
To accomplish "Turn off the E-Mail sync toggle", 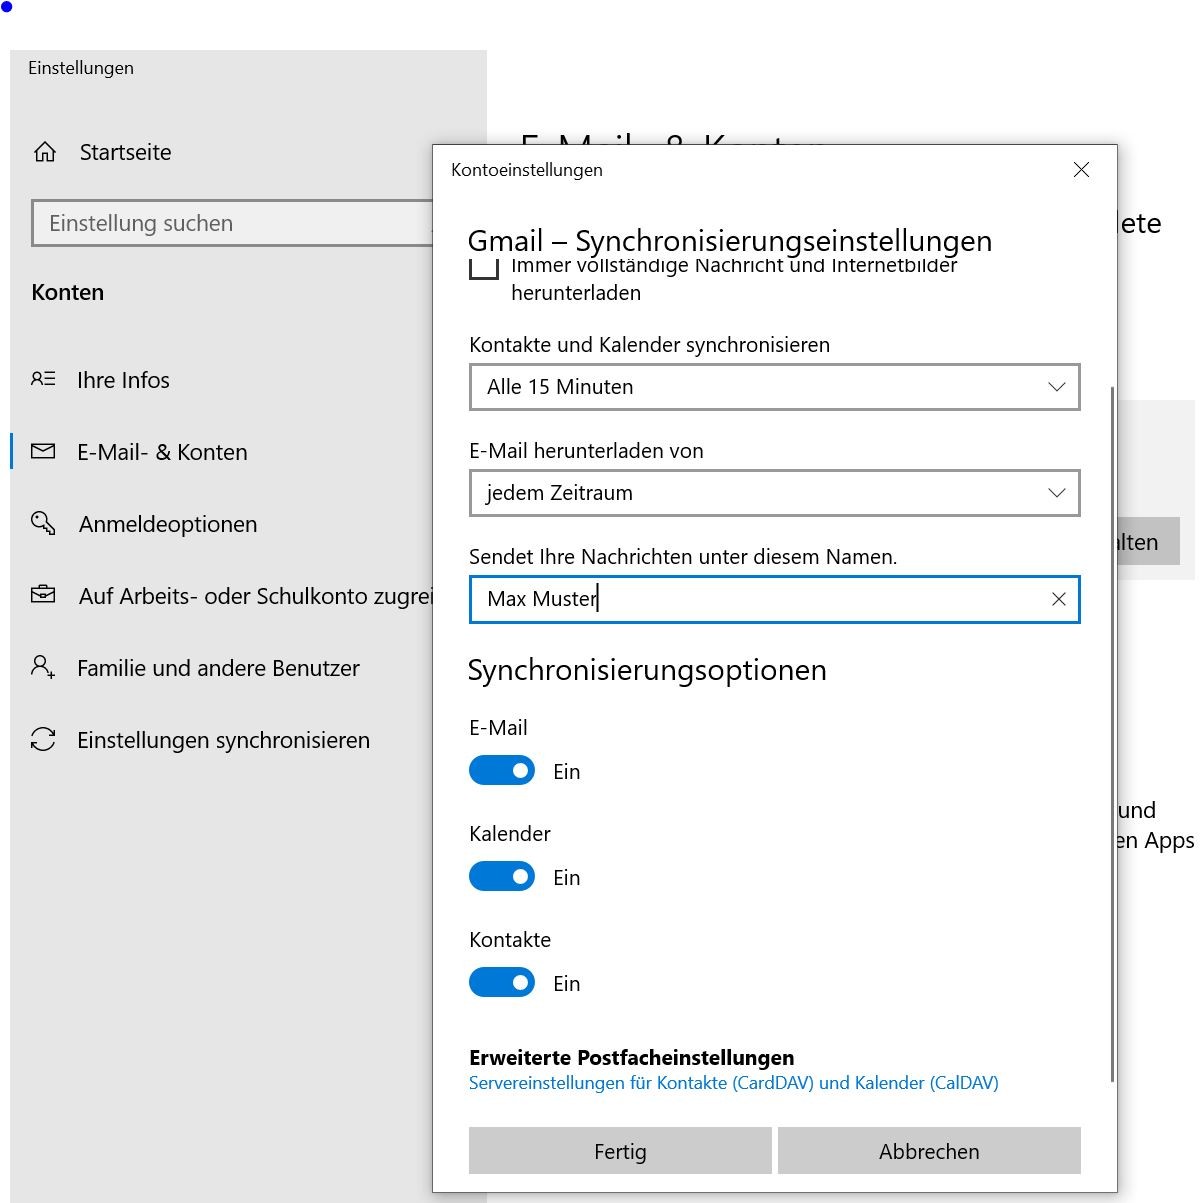I will (x=502, y=771).
